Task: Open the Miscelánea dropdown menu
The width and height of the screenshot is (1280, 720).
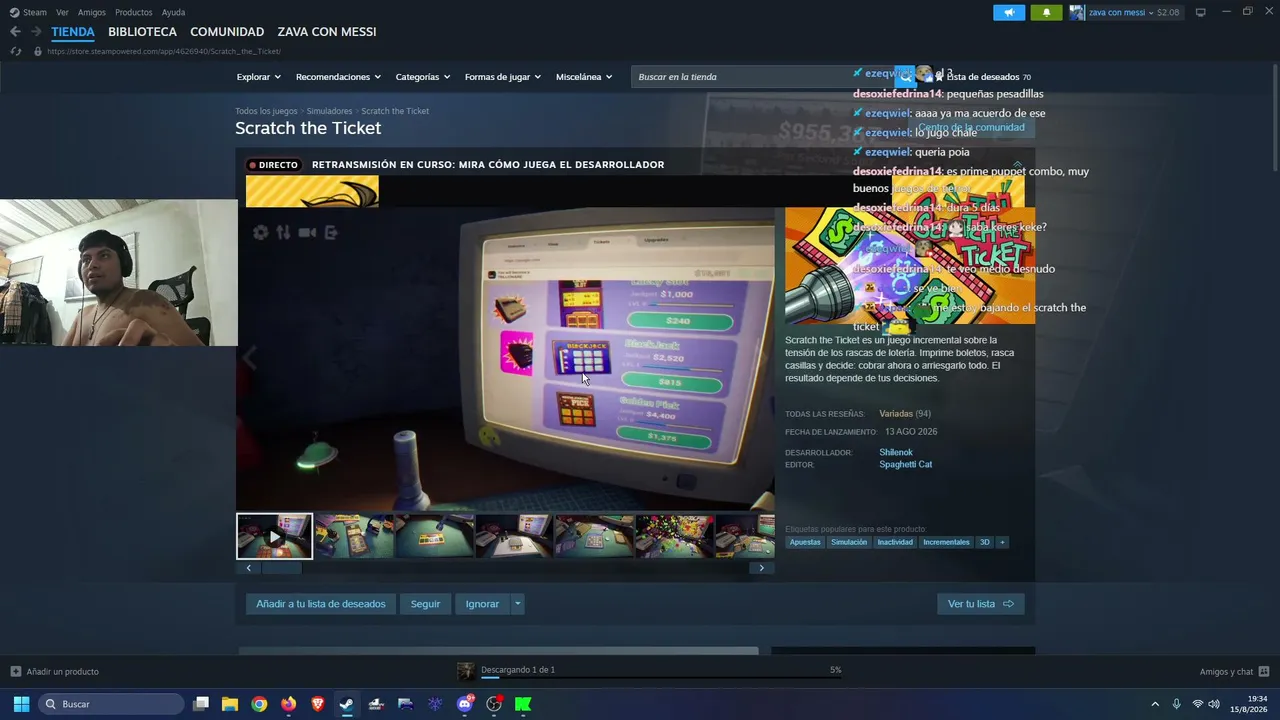Action: [584, 77]
